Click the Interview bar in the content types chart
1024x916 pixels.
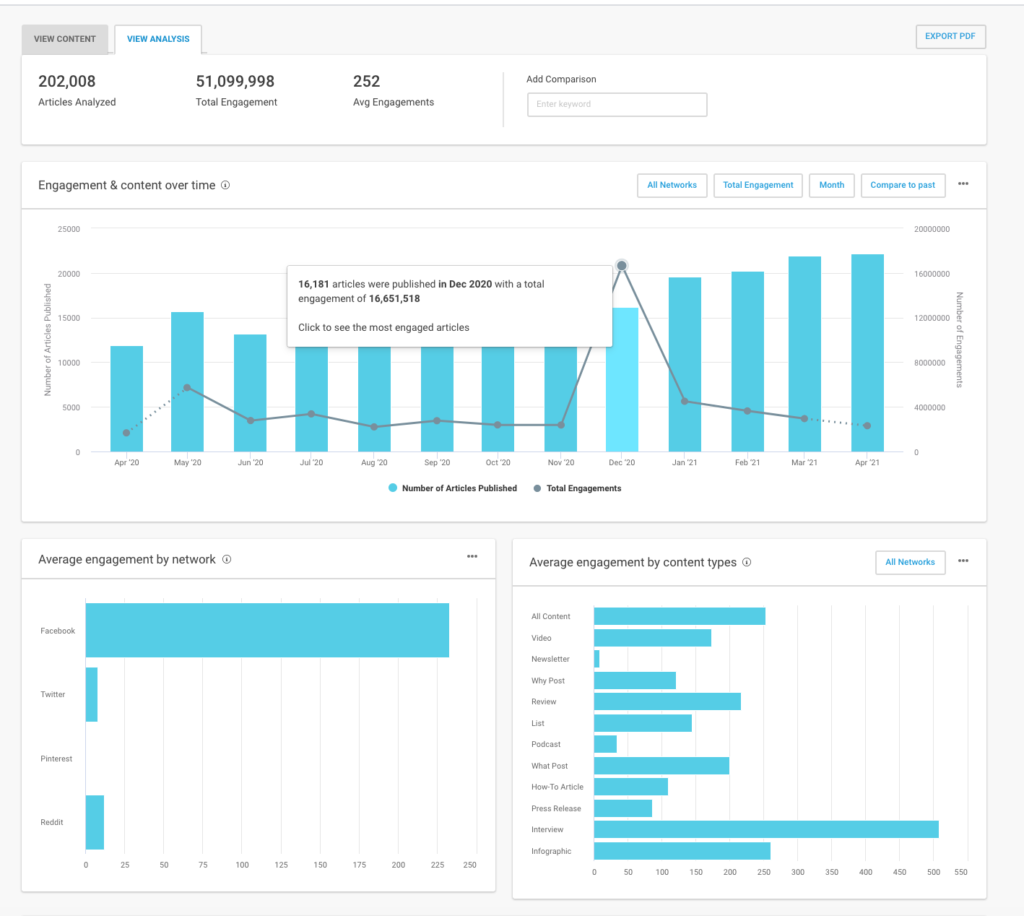point(765,829)
